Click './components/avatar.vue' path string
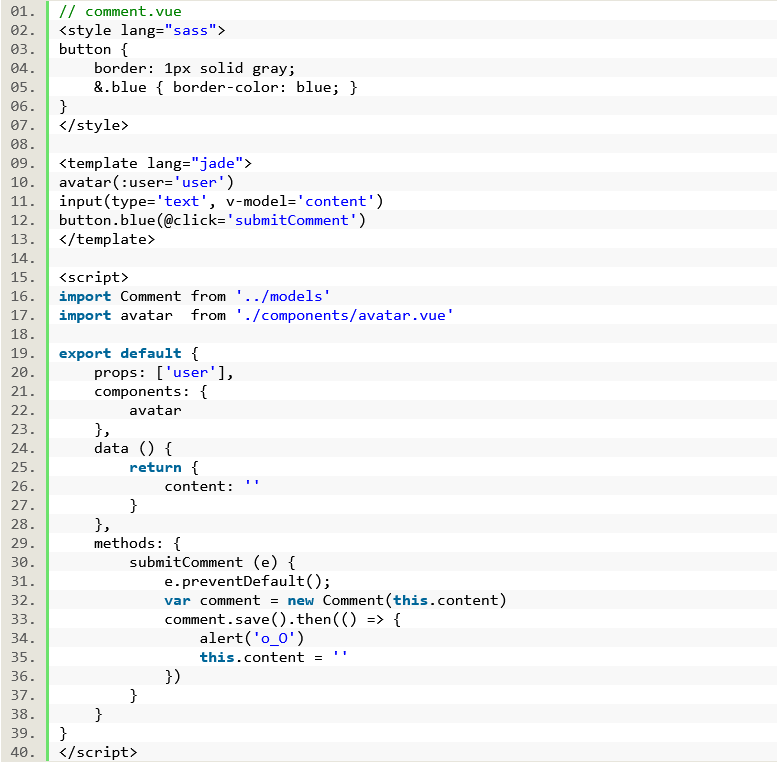777x762 pixels. point(344,316)
